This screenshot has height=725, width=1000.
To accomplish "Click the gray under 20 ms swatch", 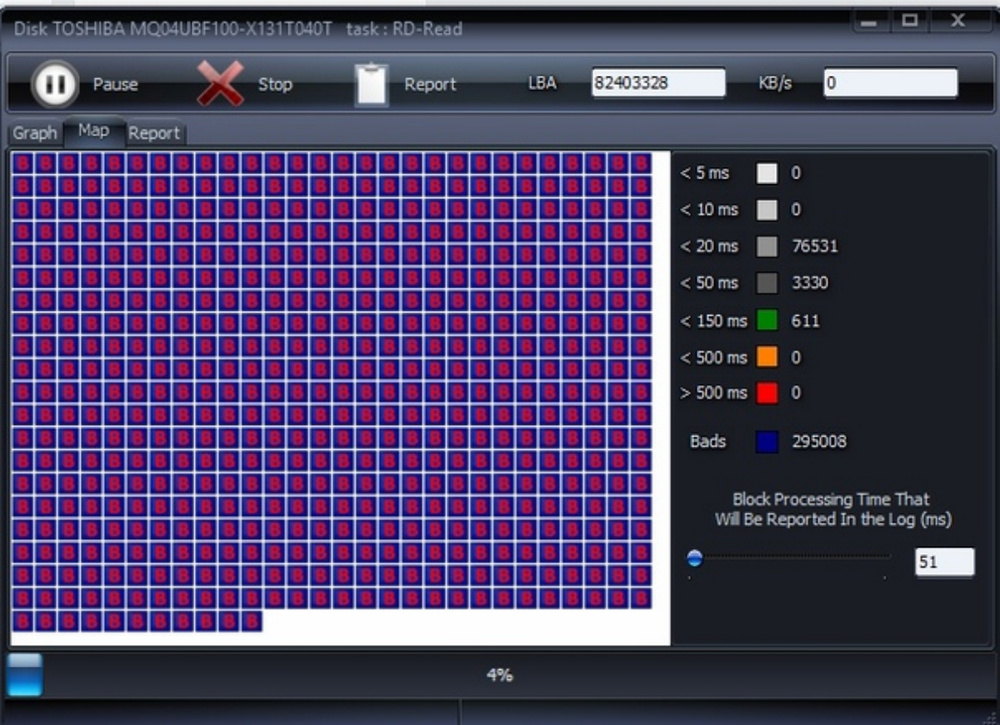I will tap(767, 246).
